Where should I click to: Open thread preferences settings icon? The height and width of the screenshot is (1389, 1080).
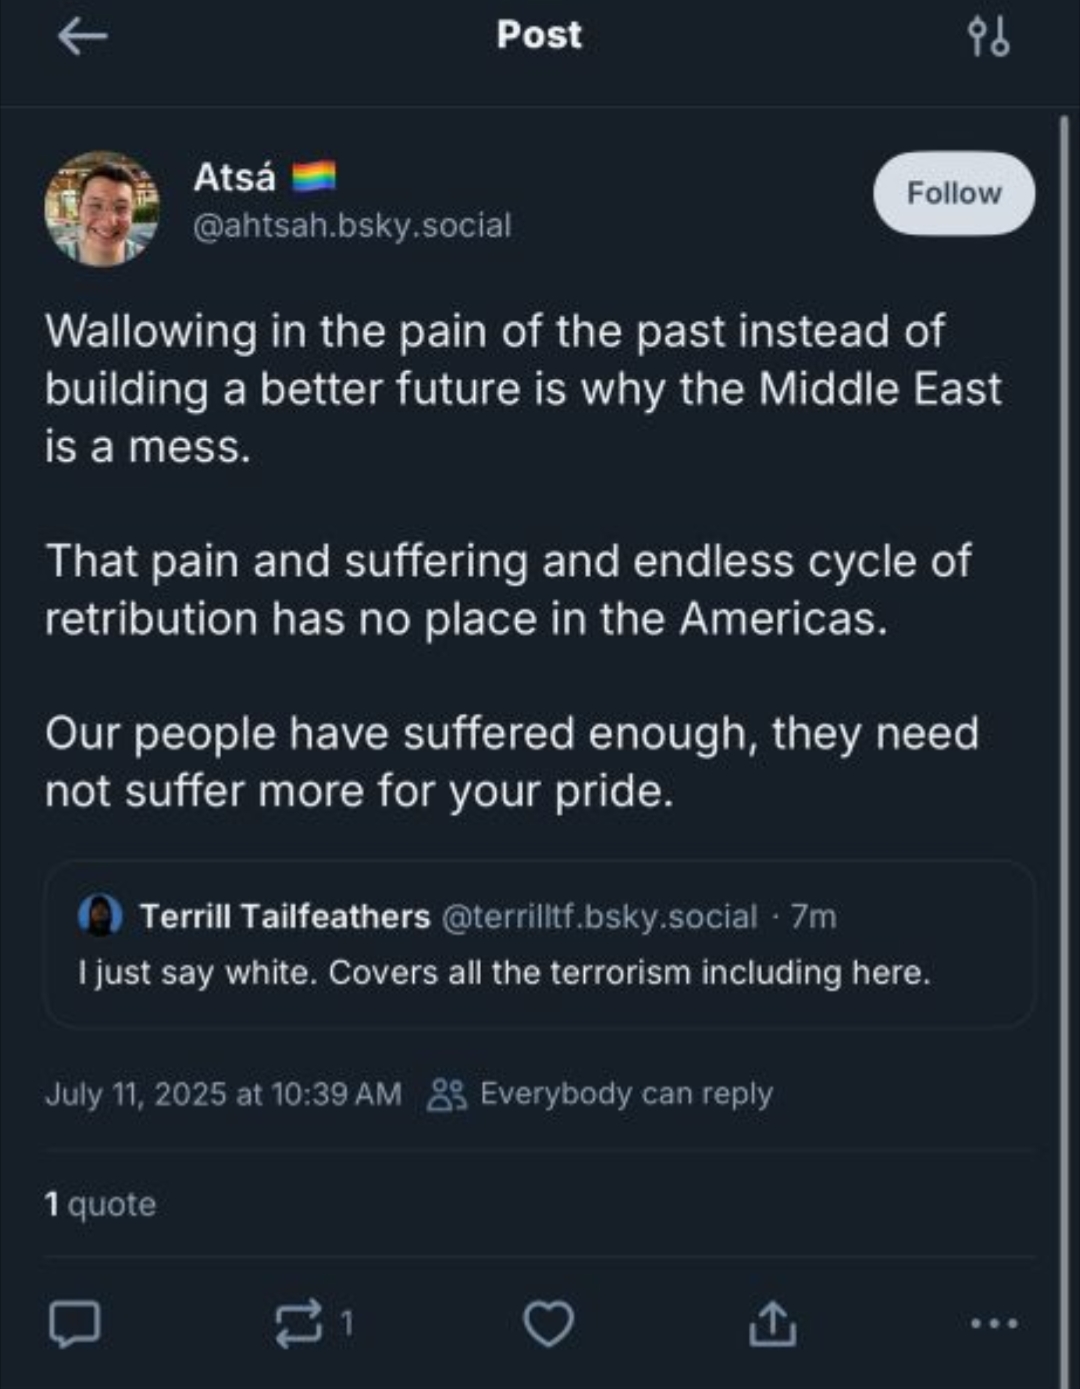coord(988,37)
